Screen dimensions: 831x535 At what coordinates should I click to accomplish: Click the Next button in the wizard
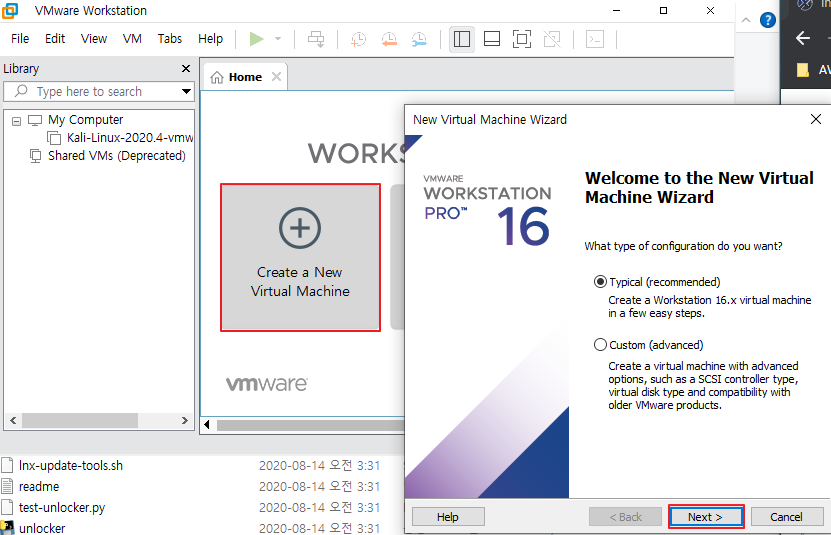pyautogui.click(x=705, y=516)
